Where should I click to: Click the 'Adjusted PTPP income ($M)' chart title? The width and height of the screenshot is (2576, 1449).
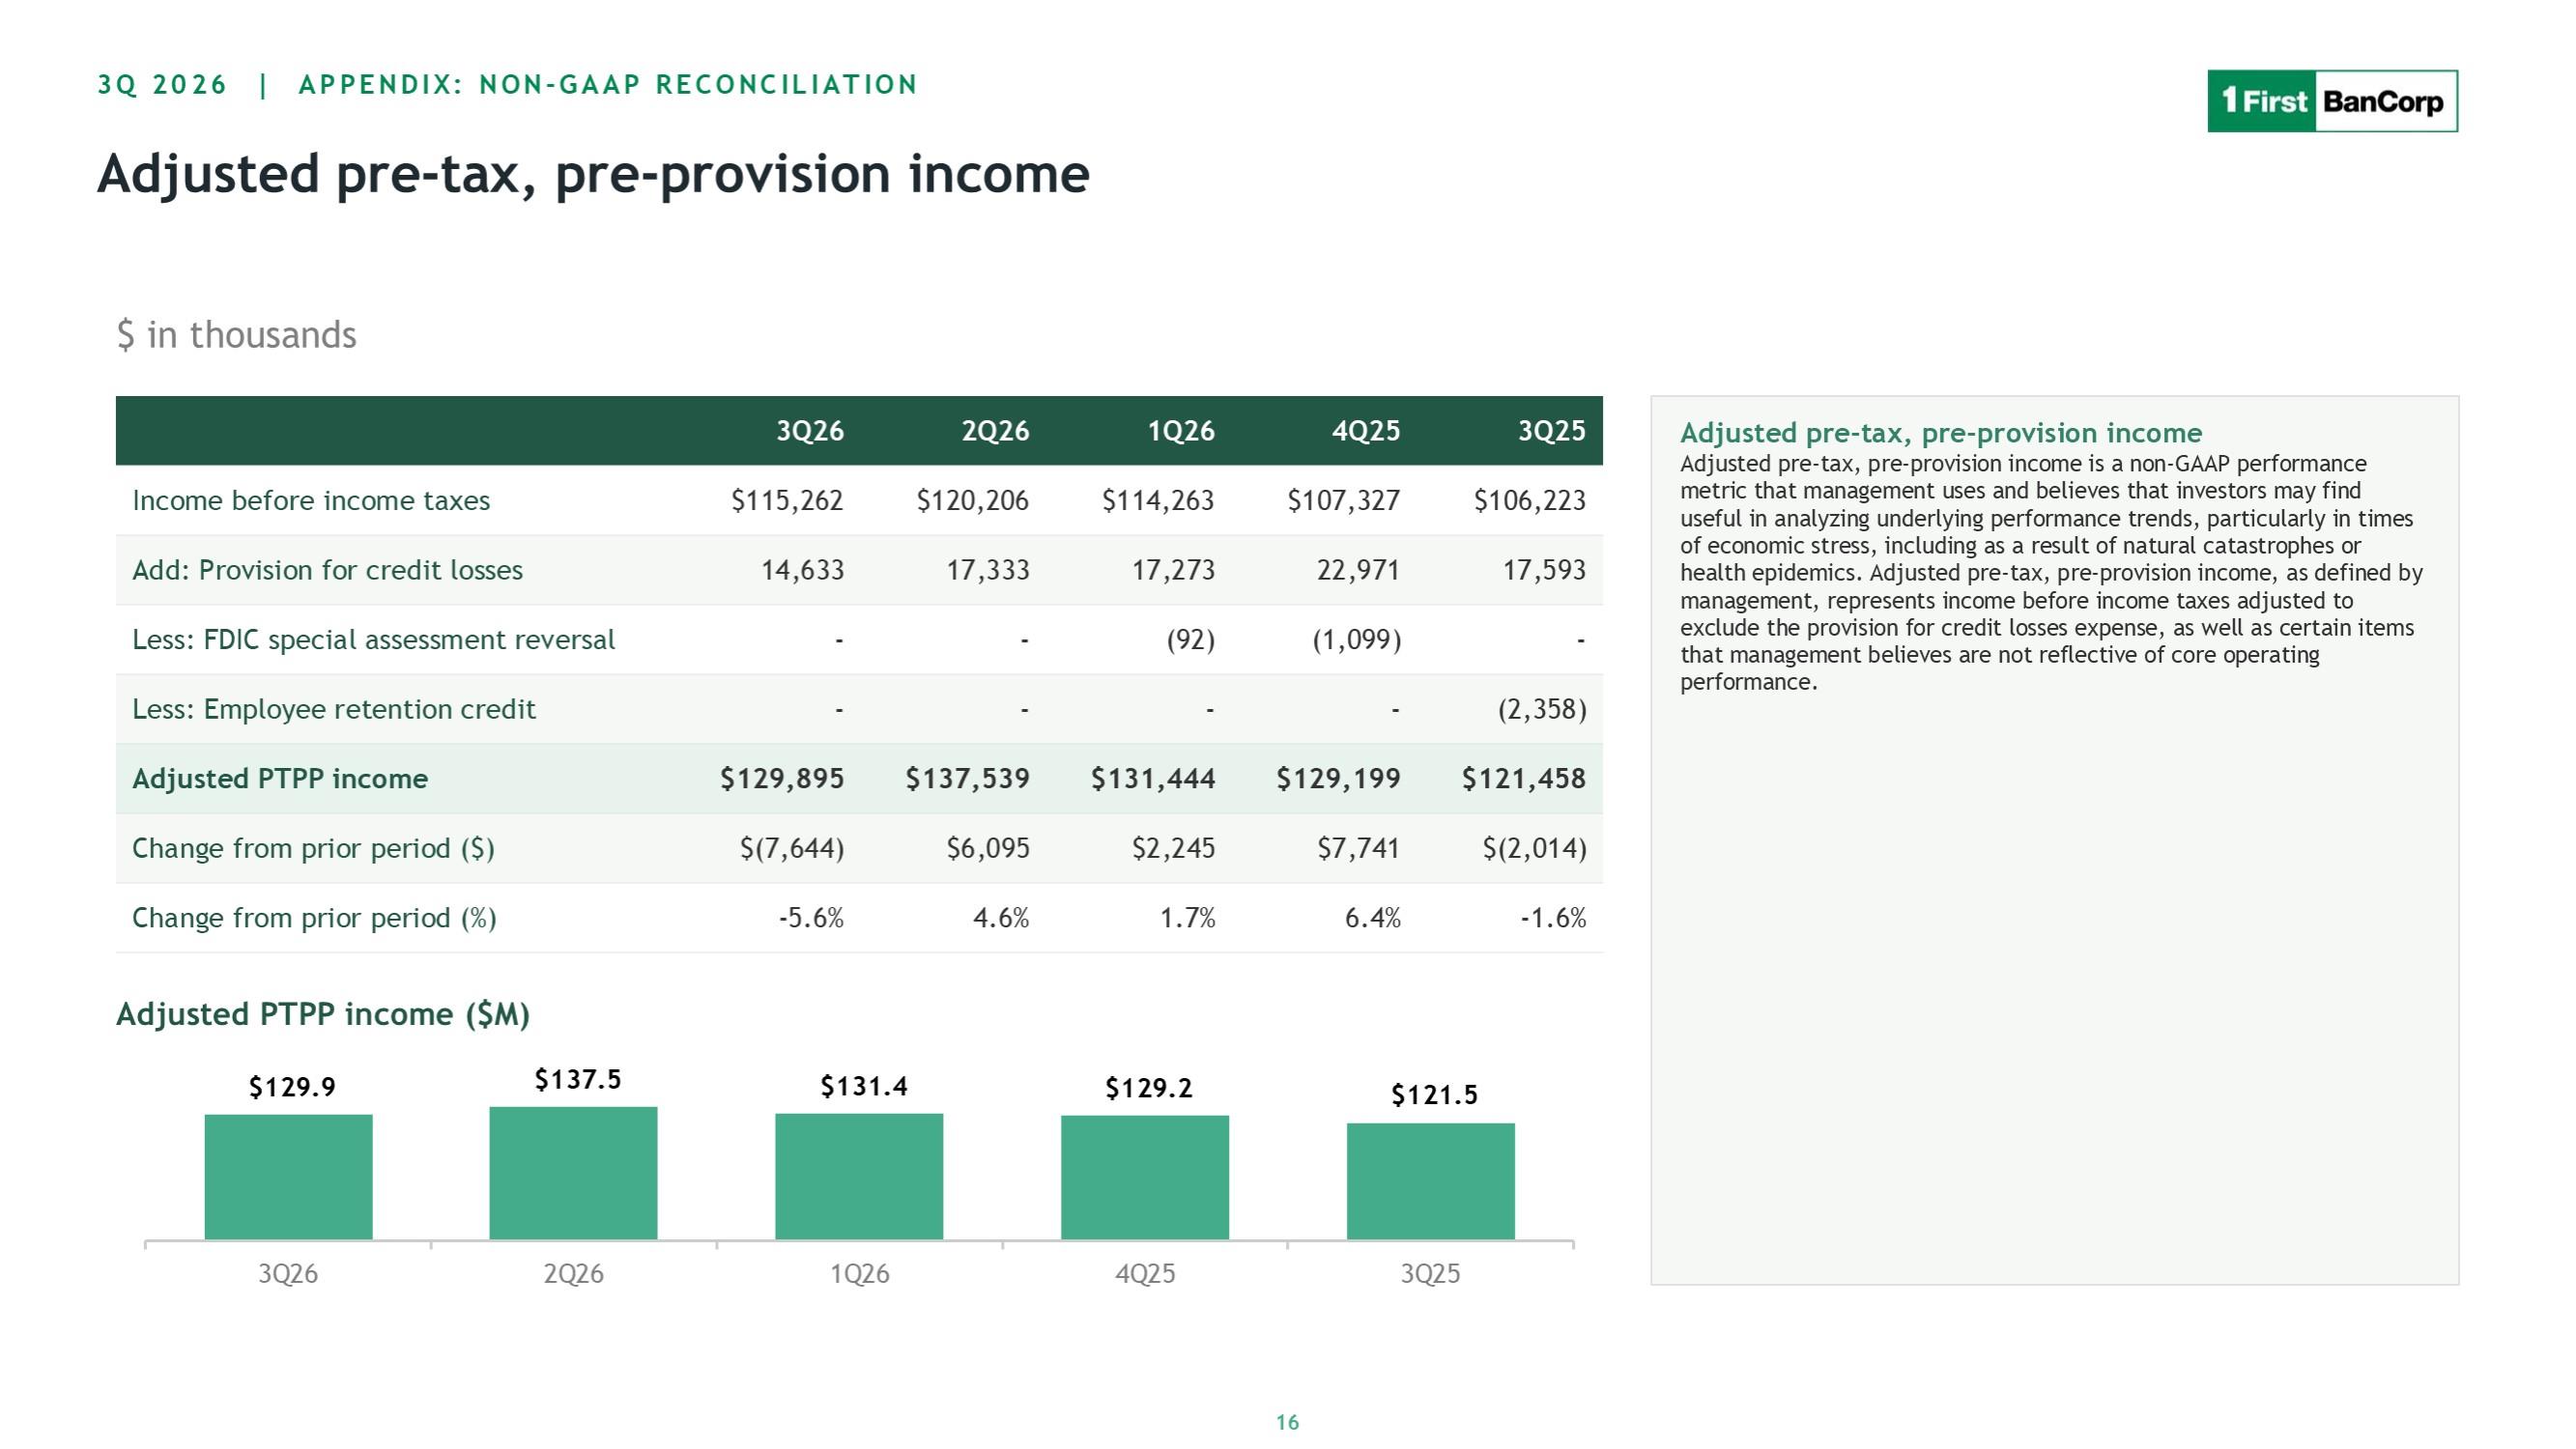[323, 1014]
